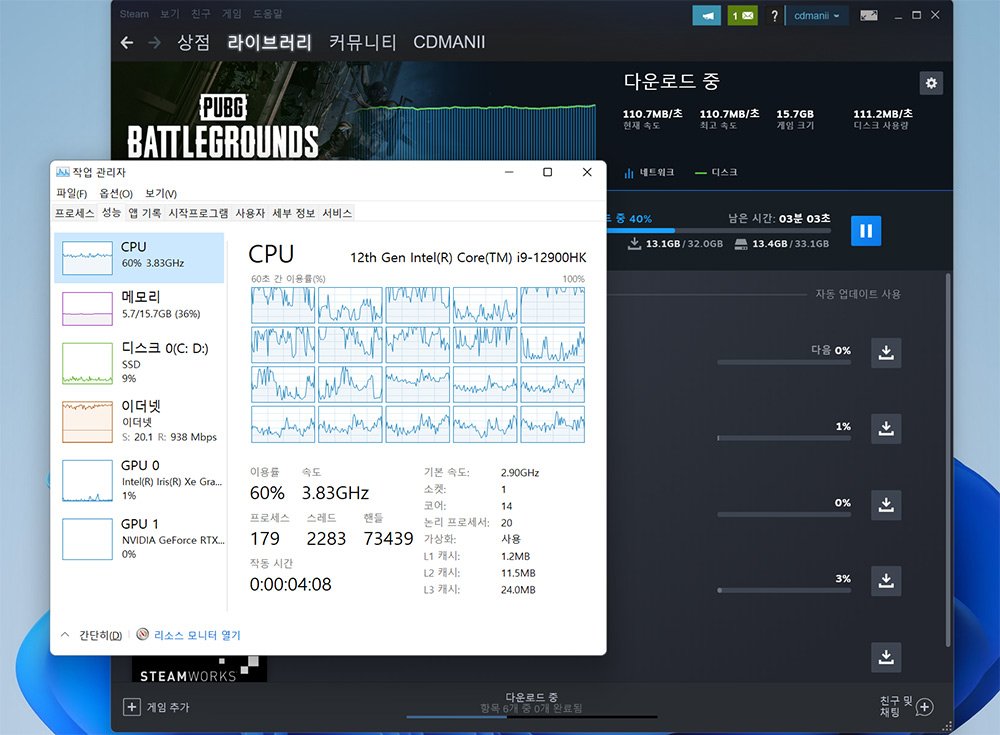
Task: Open Friends and Chat plus icon
Action: tap(925, 707)
